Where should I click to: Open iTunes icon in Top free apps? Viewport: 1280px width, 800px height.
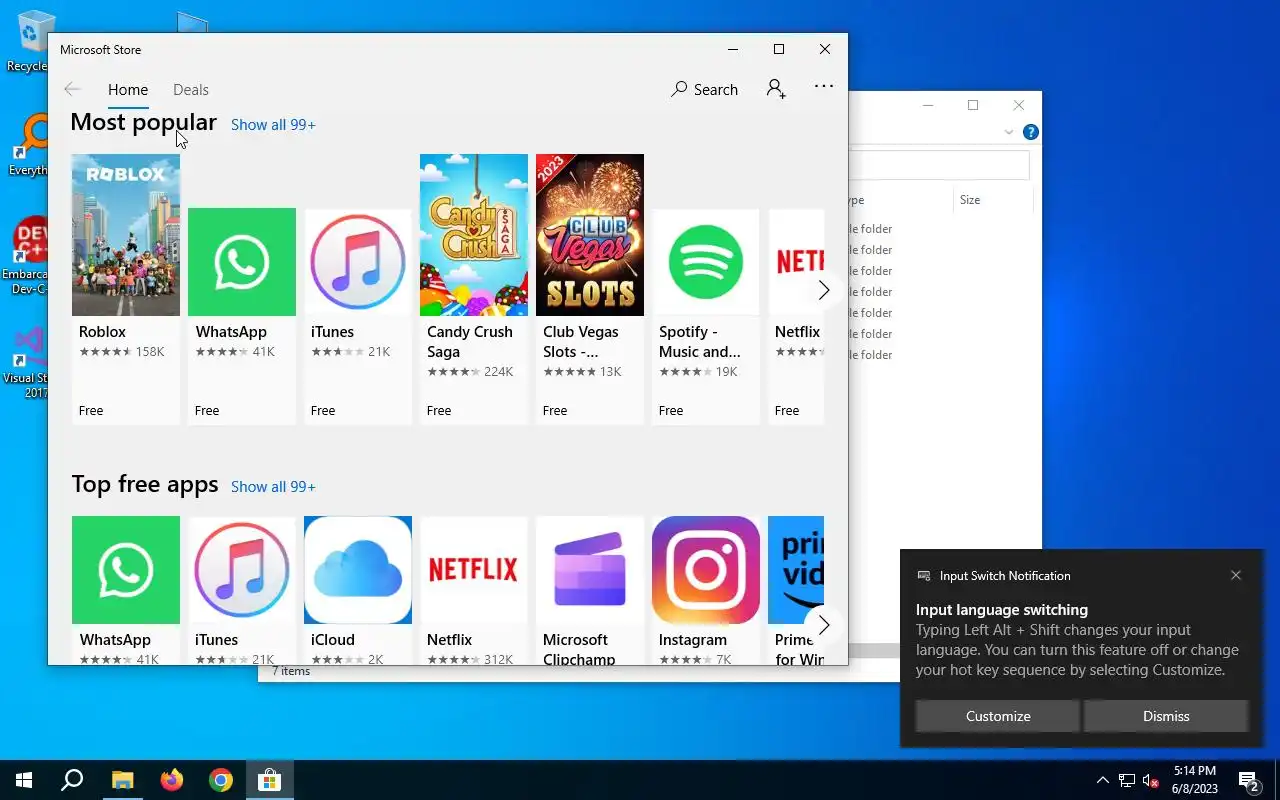click(242, 570)
